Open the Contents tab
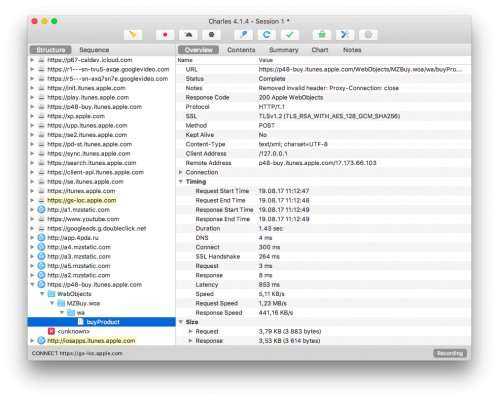 [241, 50]
